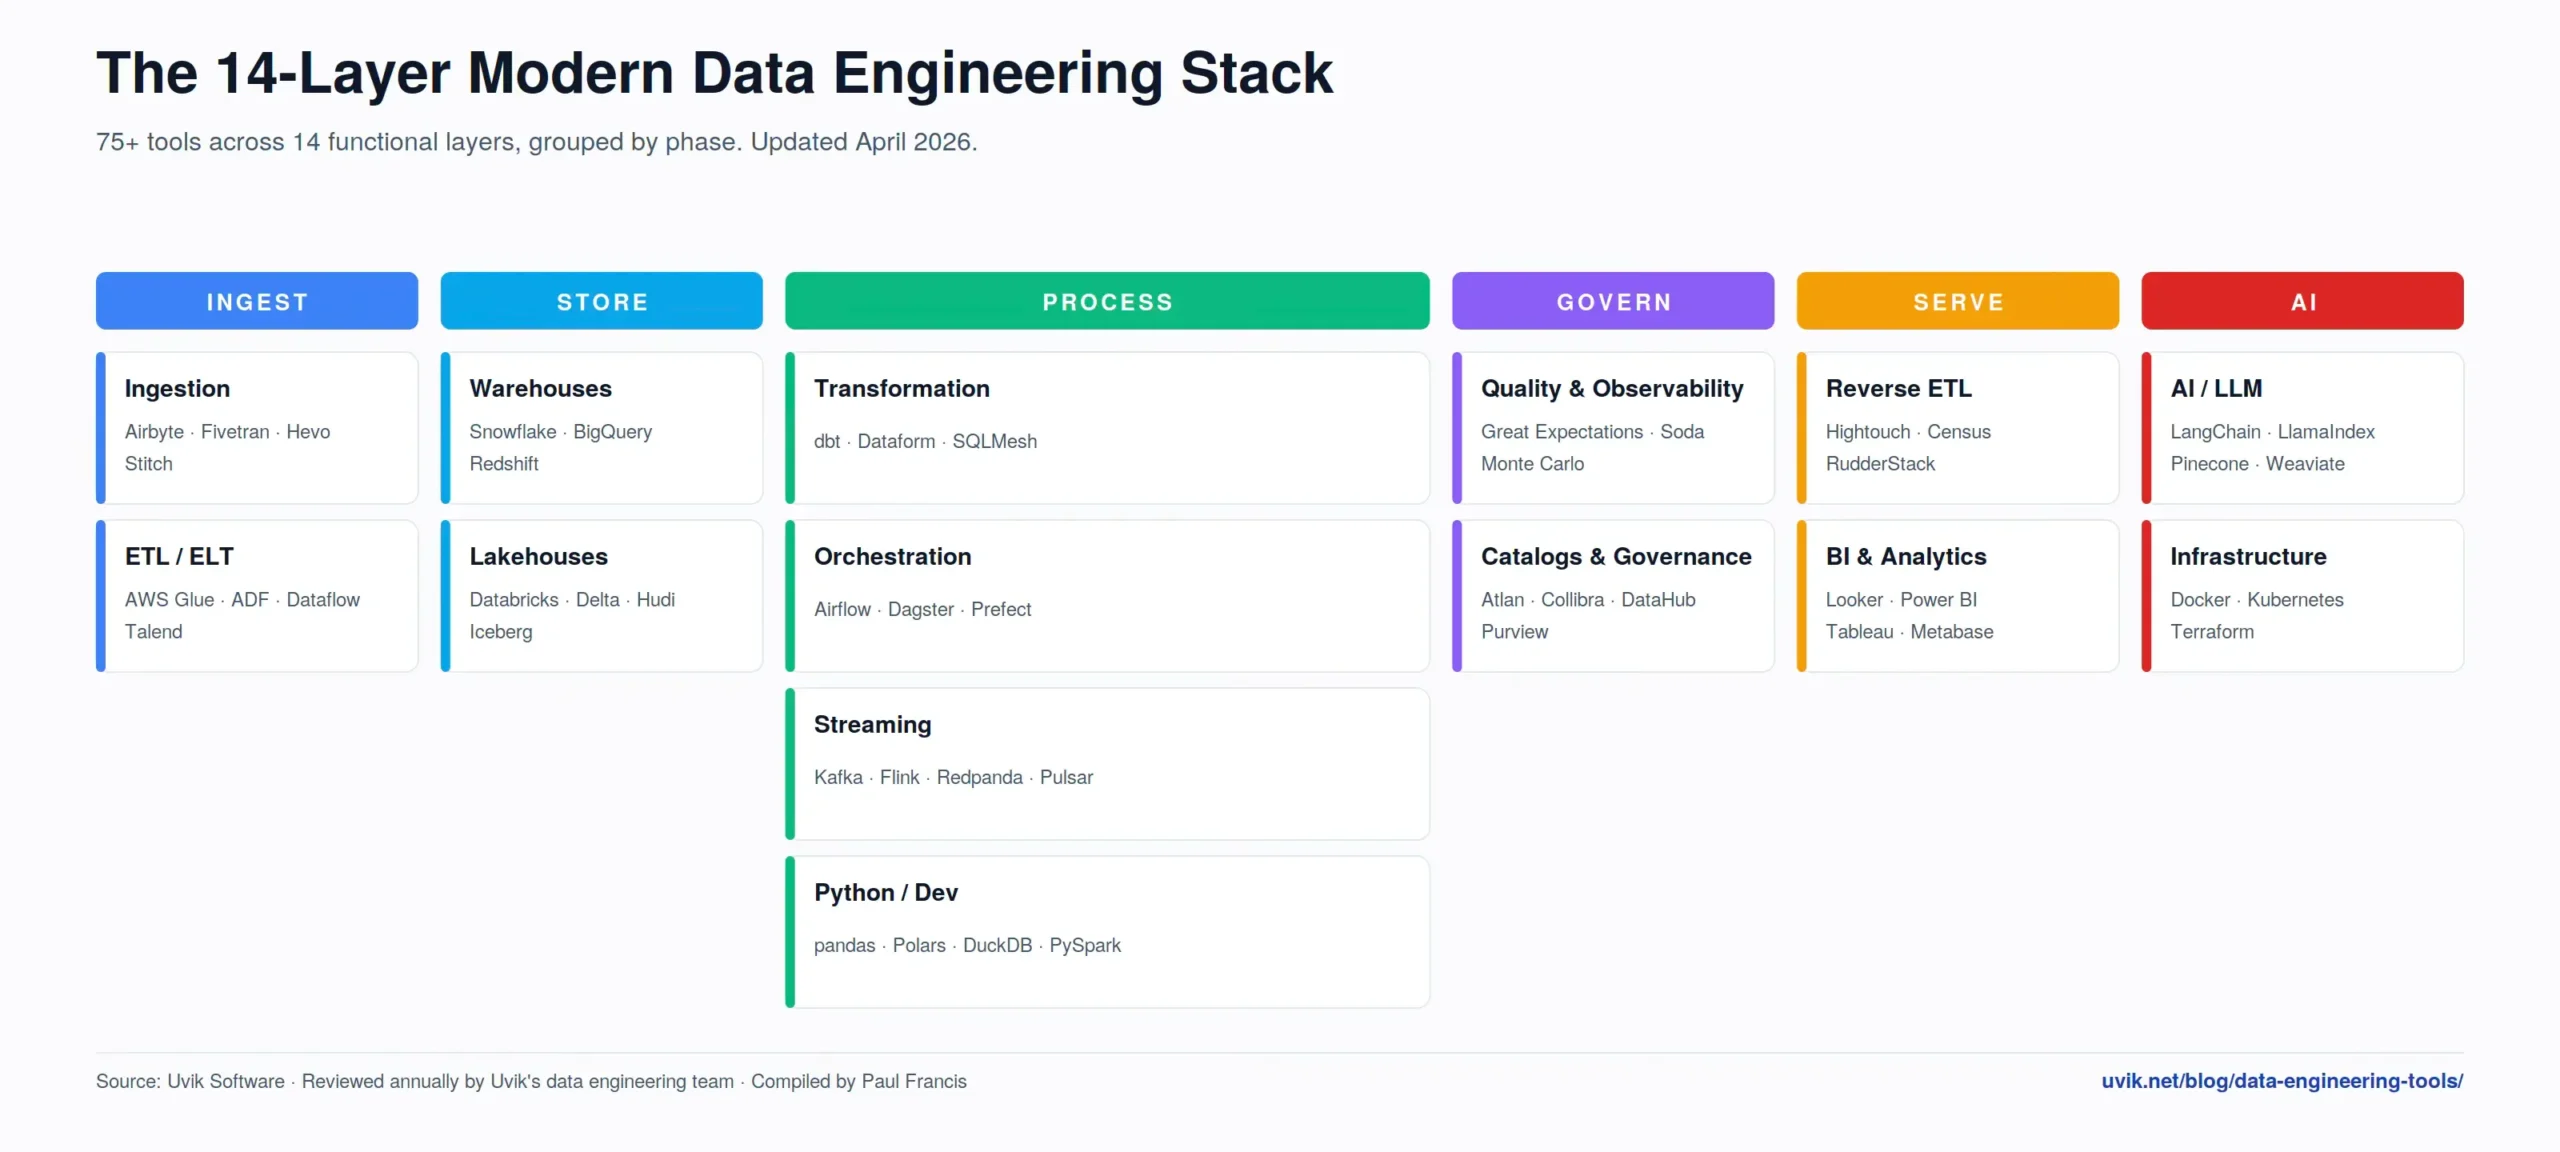Select the Catalogs & Governance card
Viewport: 2560px width, 1152px height.
pyautogui.click(x=1613, y=596)
